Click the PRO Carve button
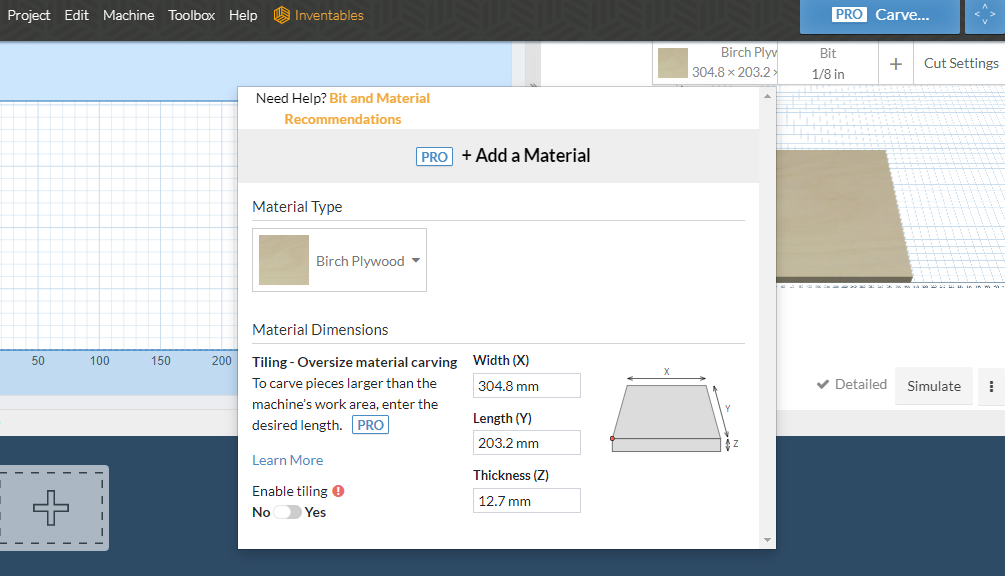1005x576 pixels. click(x=879, y=15)
